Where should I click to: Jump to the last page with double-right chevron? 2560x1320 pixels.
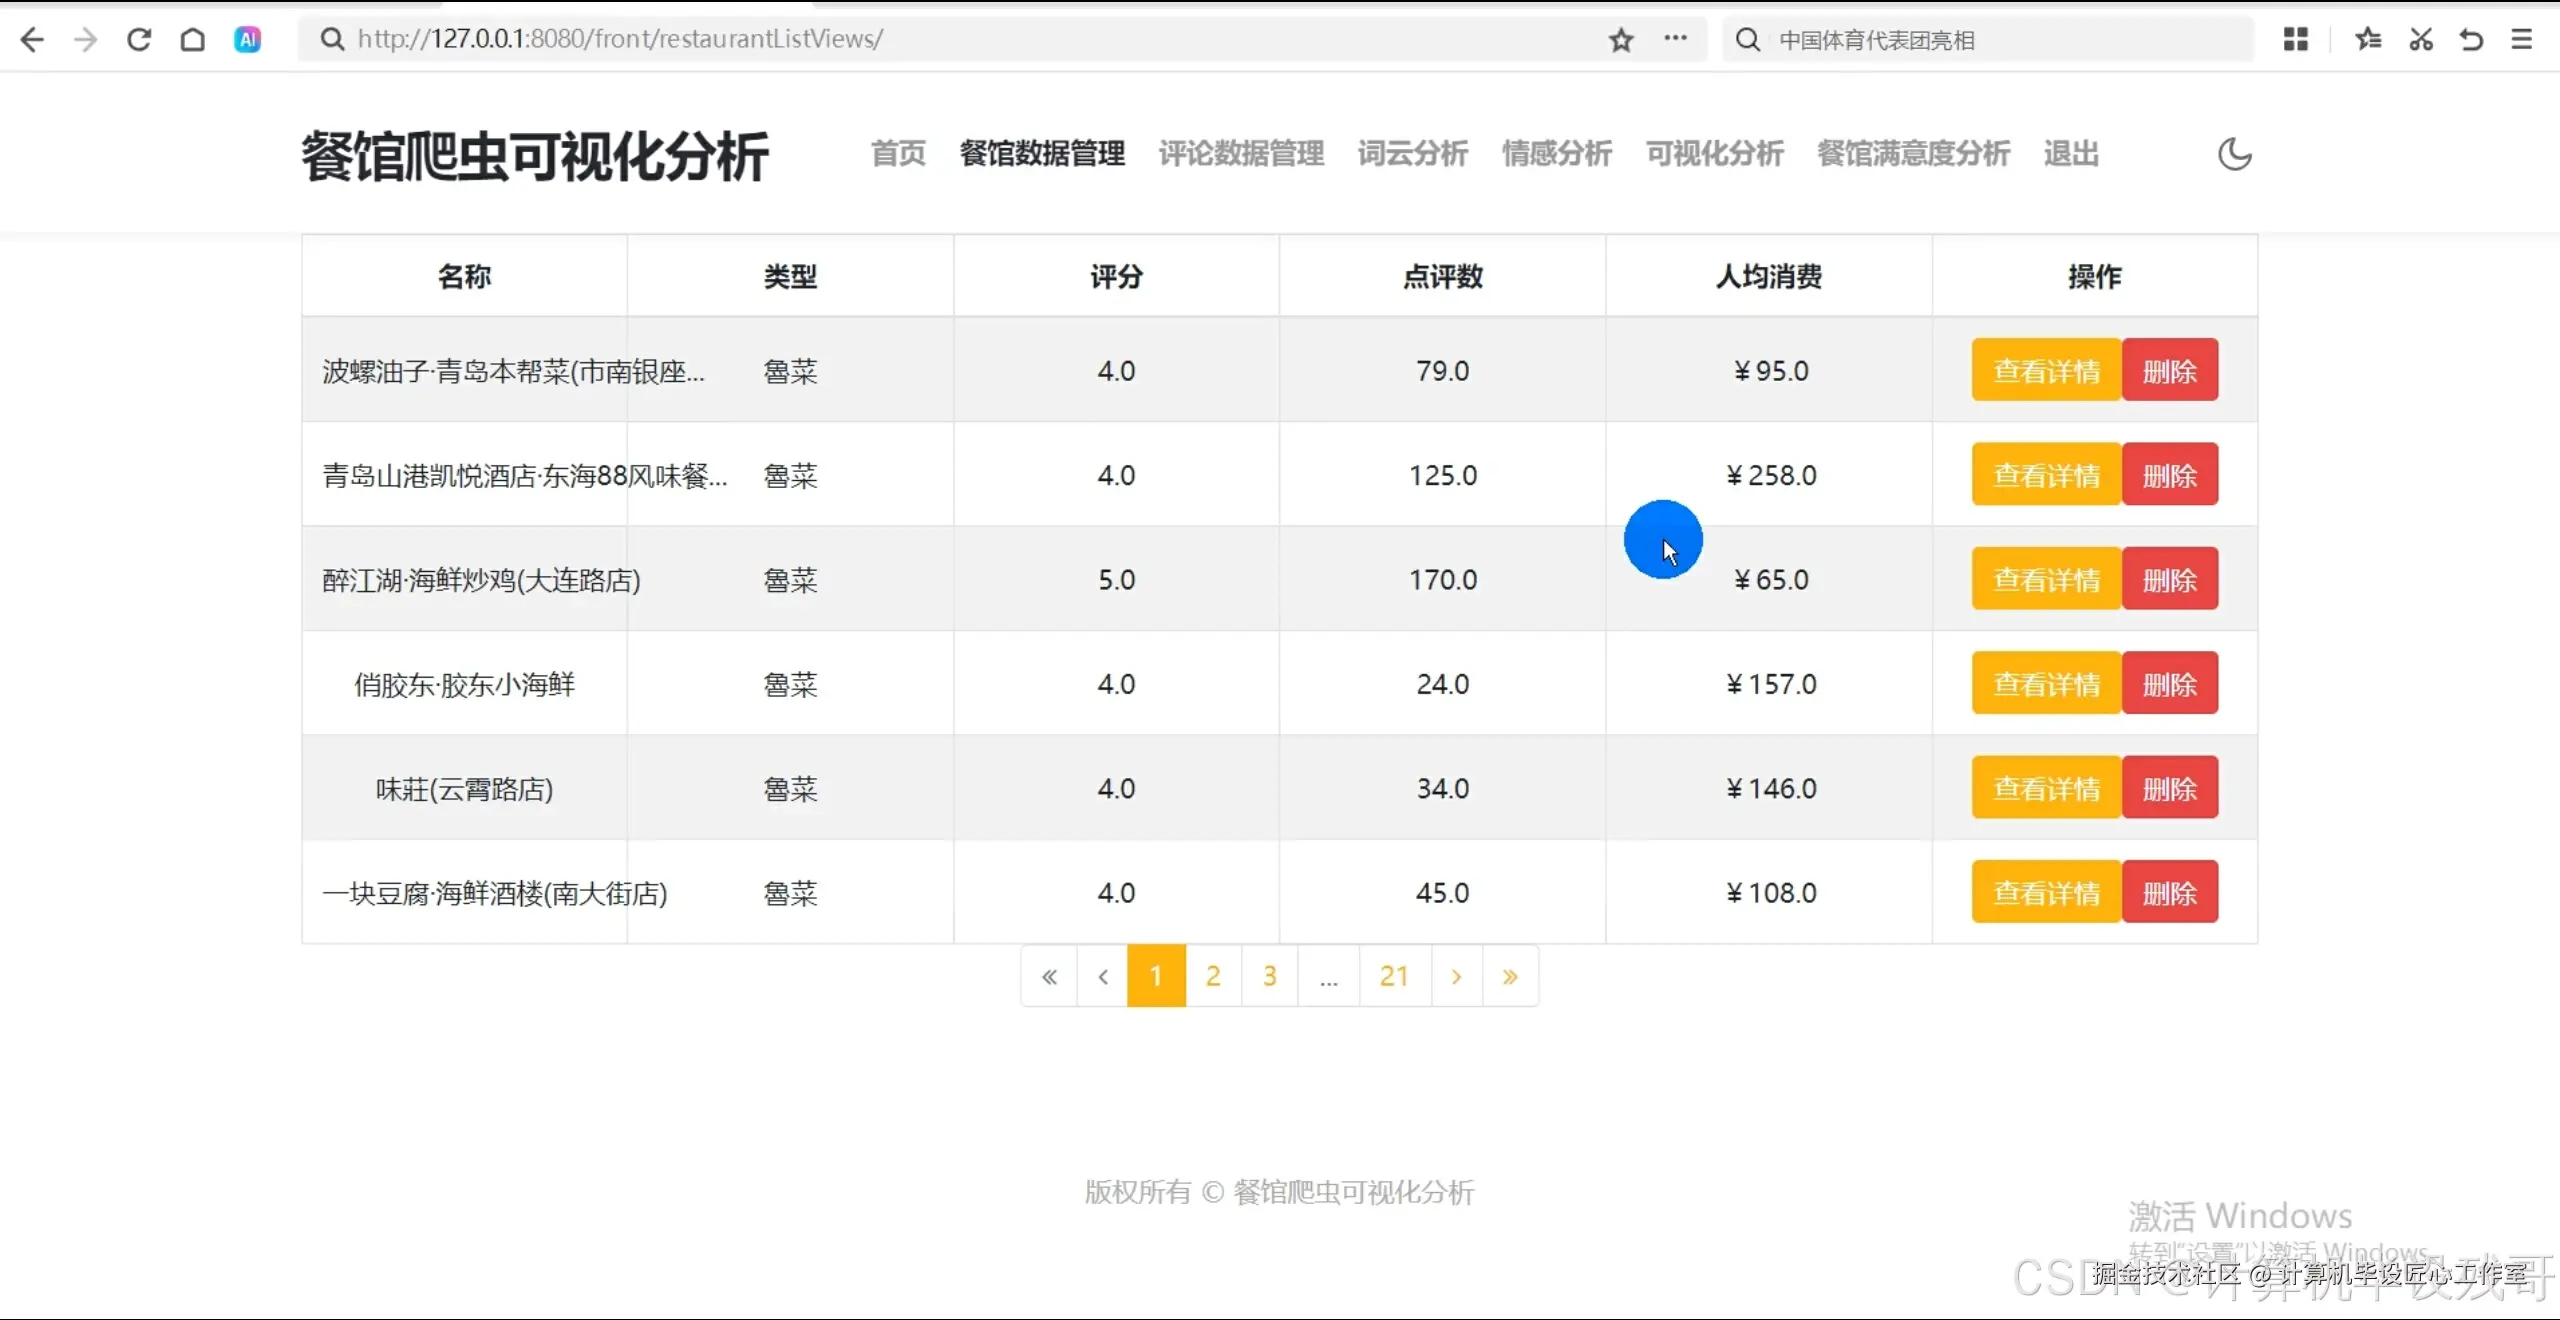[x=1510, y=976]
